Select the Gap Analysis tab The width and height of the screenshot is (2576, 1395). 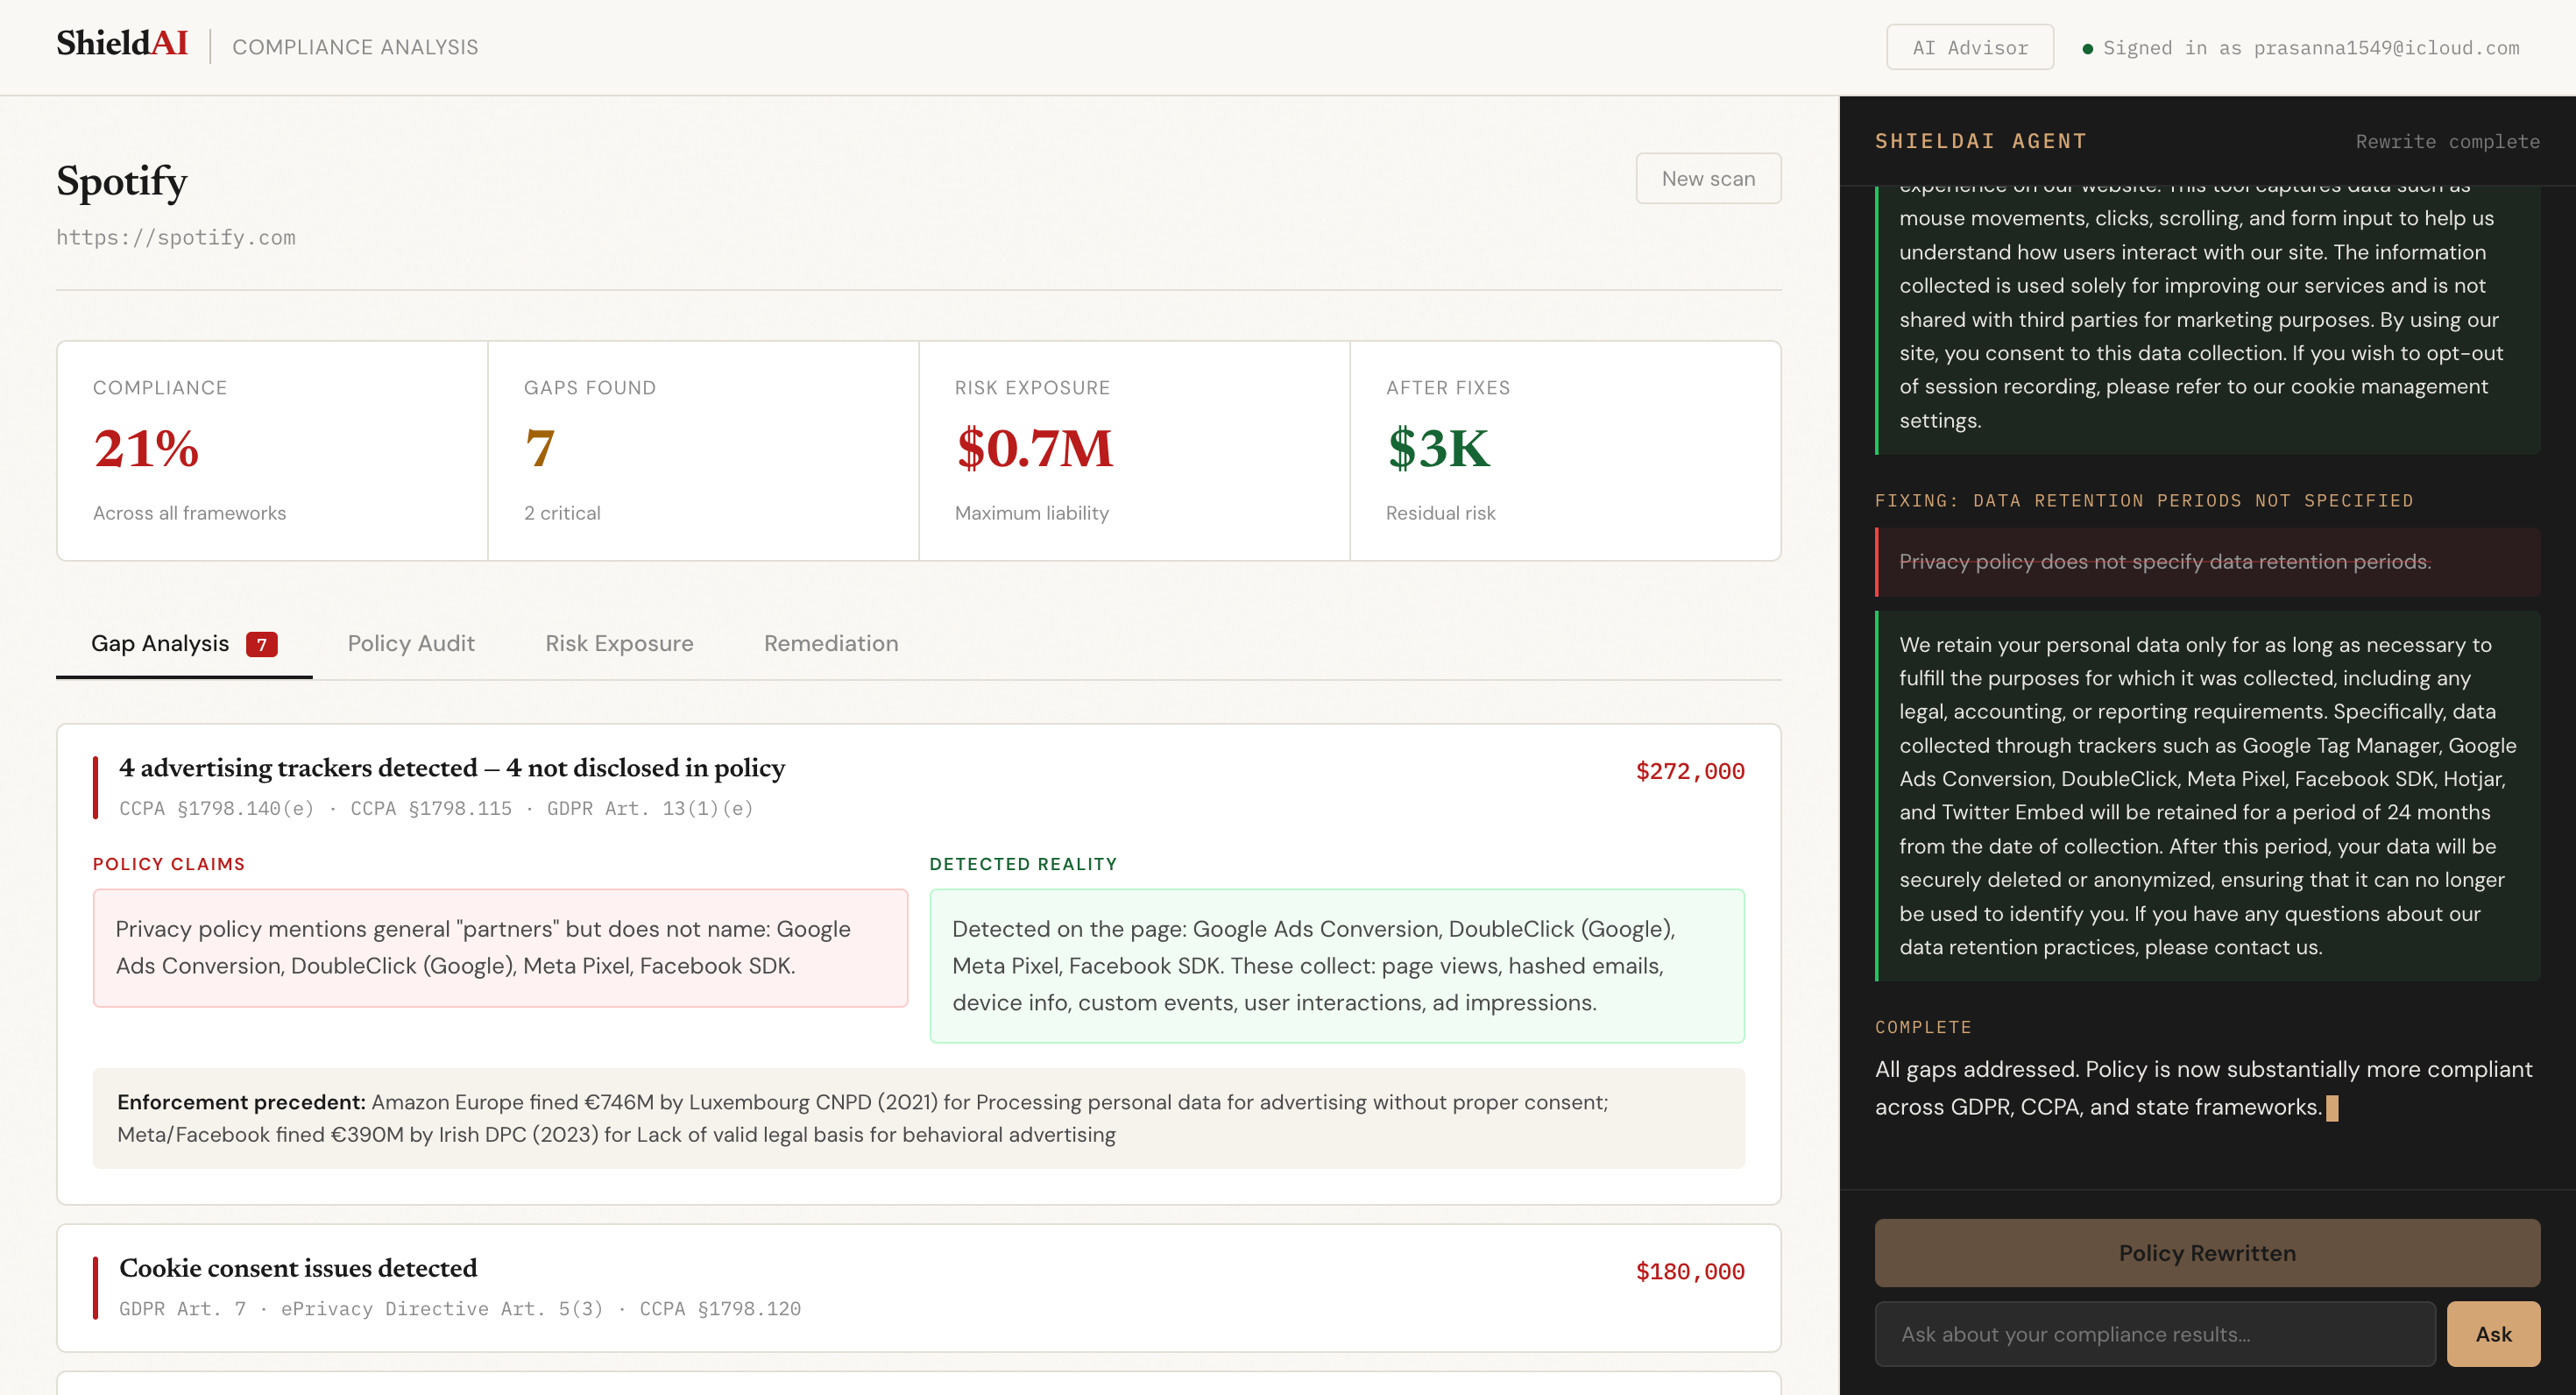point(160,644)
